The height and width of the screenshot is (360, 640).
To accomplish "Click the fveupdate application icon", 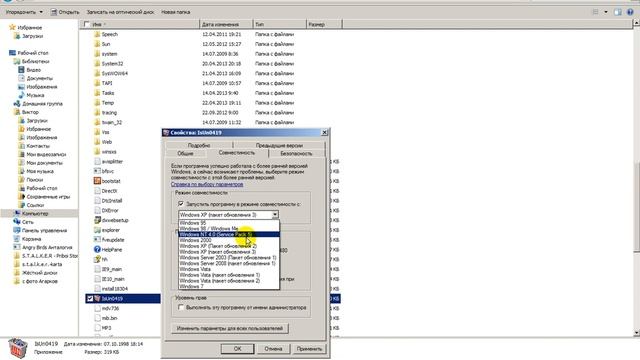I will click(97, 240).
